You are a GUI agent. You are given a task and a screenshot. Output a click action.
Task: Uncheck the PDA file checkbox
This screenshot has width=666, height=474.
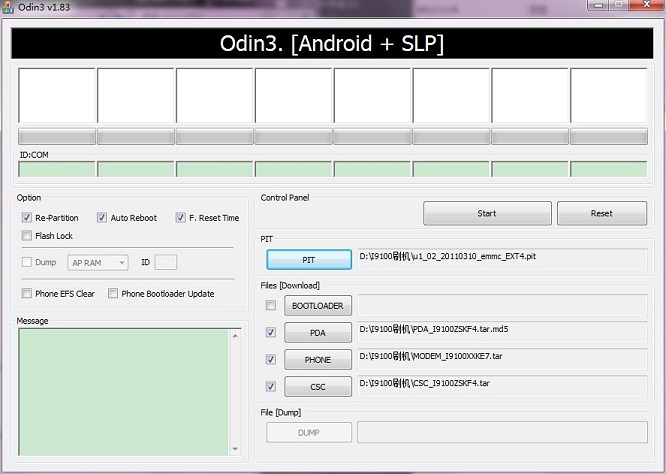pyautogui.click(x=271, y=332)
